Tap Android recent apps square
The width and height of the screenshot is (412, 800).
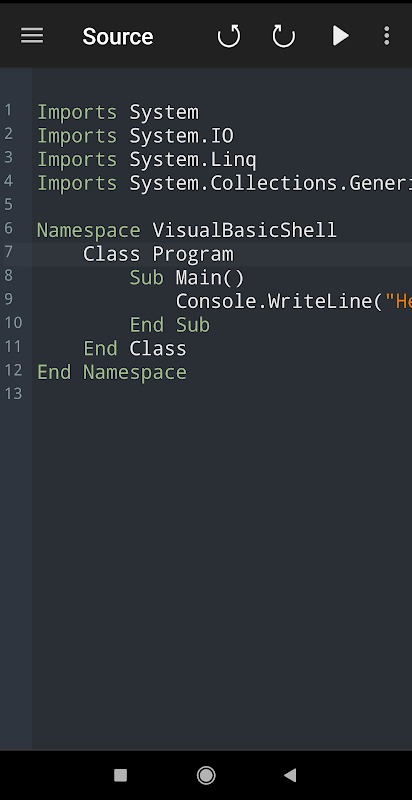120,776
